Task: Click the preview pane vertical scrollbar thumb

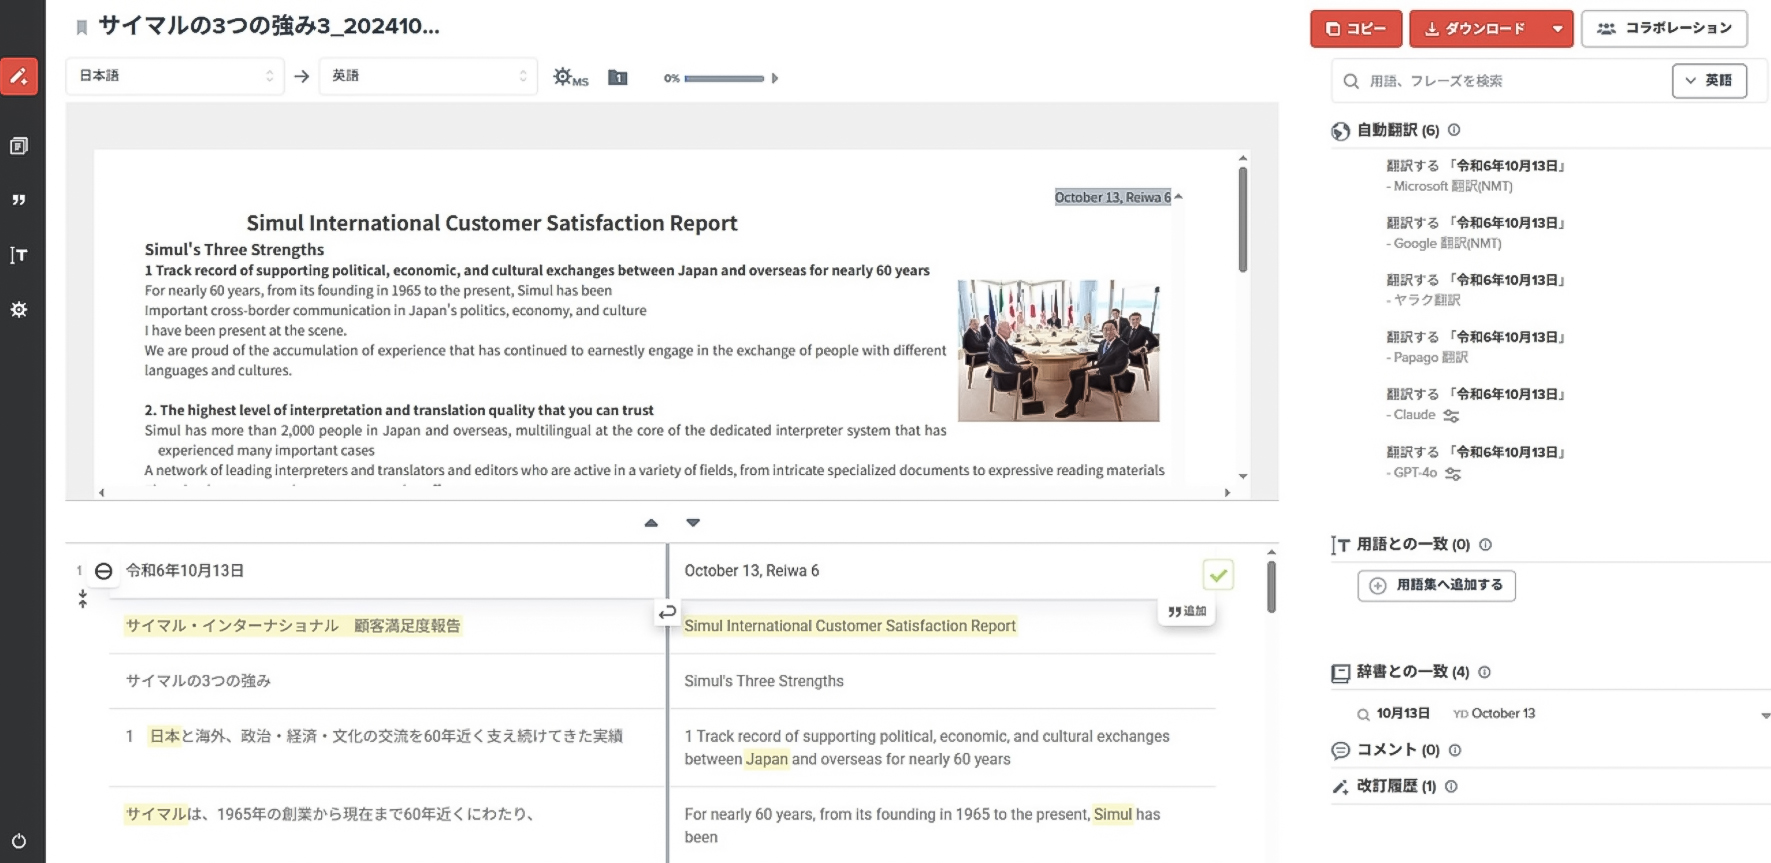Action: tap(1243, 220)
